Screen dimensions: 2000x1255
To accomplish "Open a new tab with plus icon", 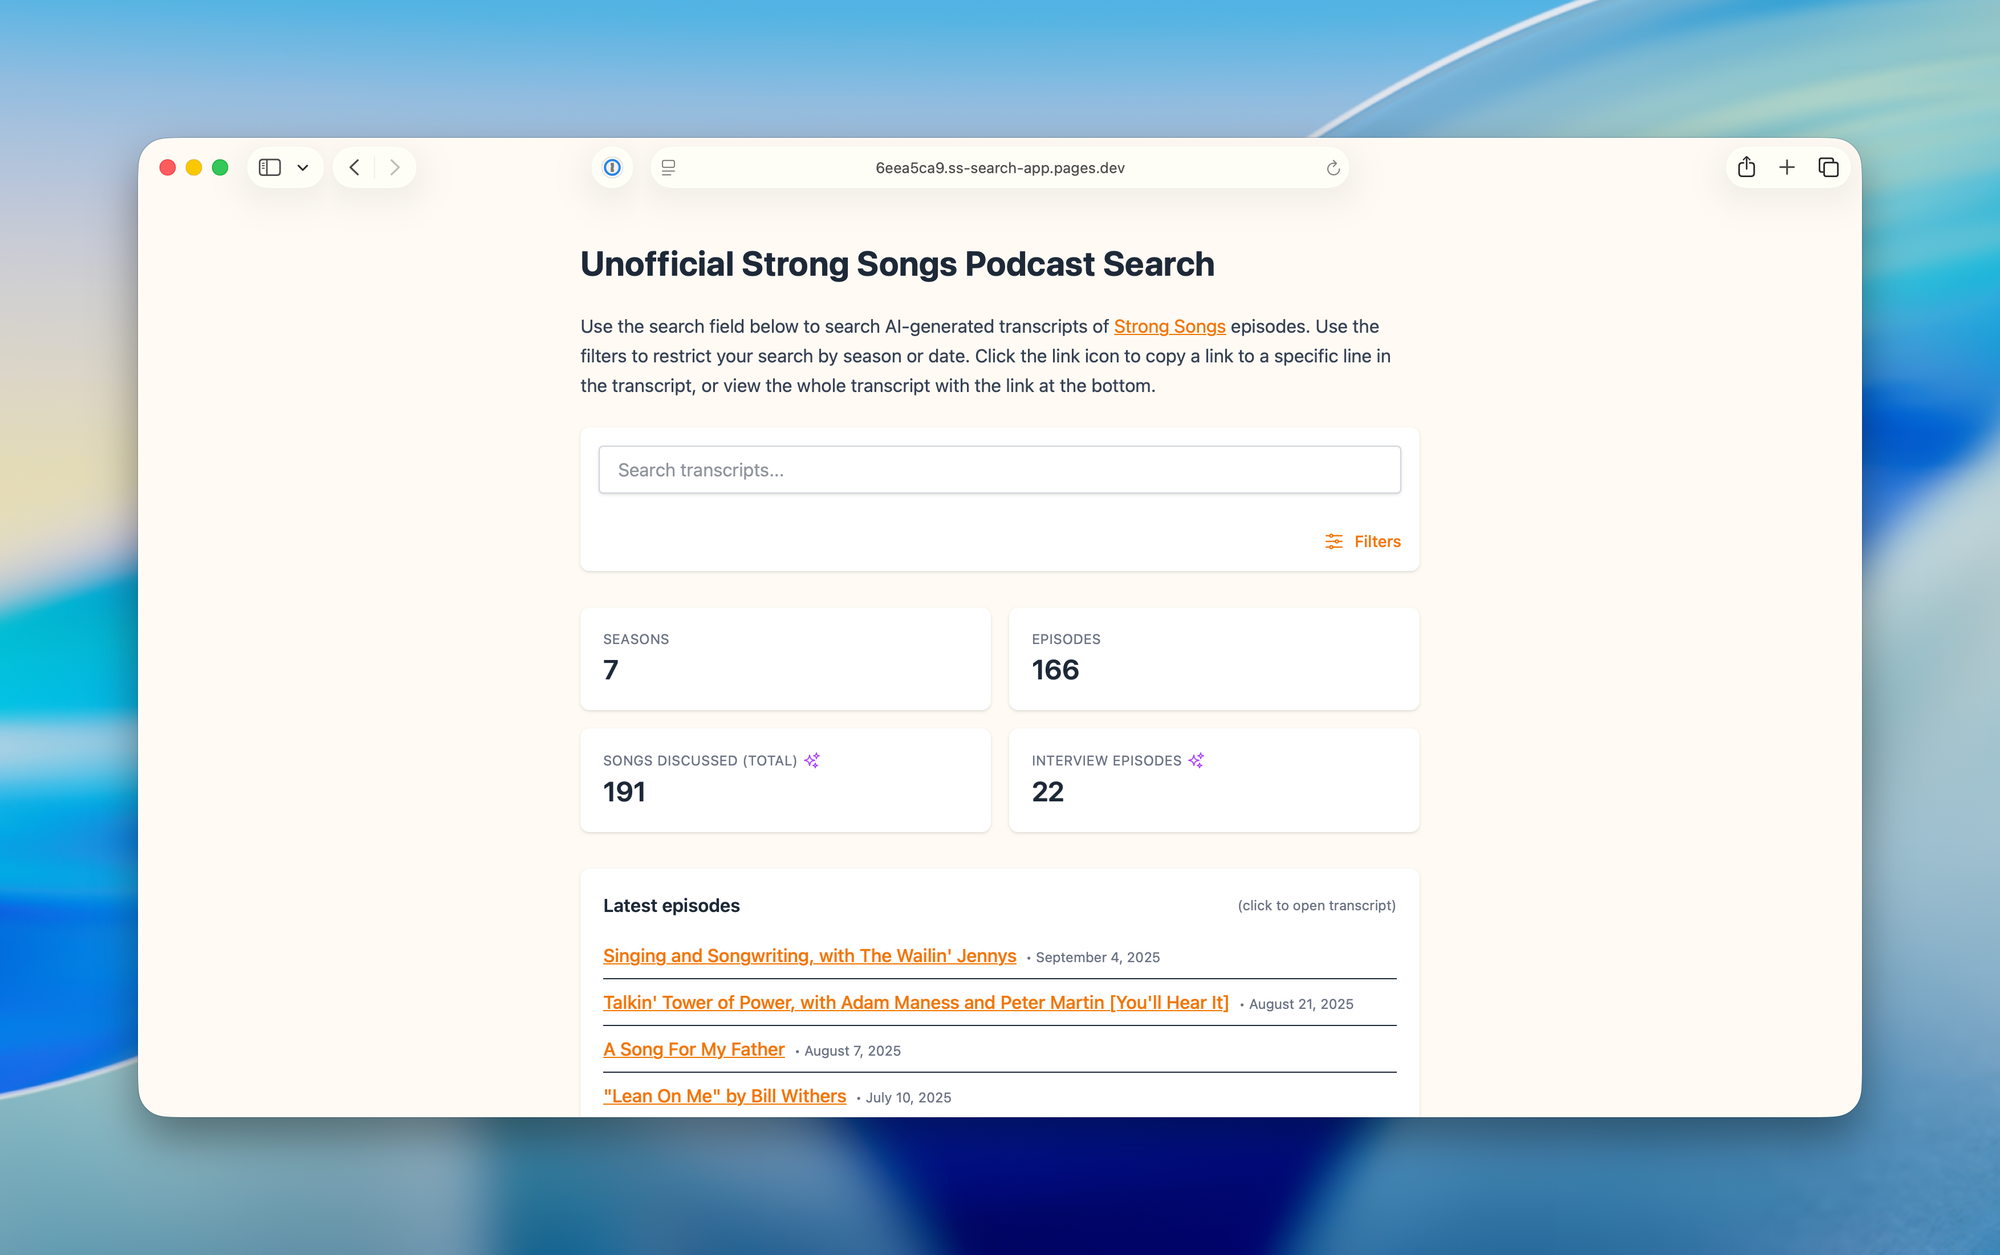I will [x=1787, y=168].
